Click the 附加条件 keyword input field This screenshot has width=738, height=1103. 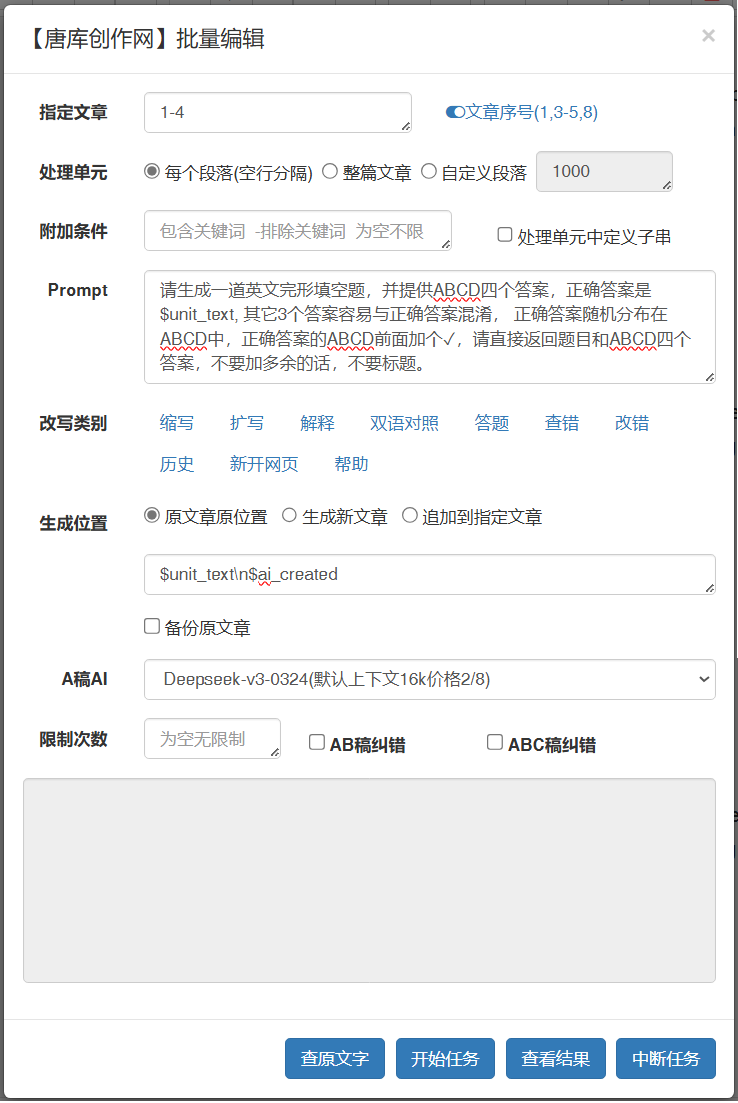tap(298, 231)
